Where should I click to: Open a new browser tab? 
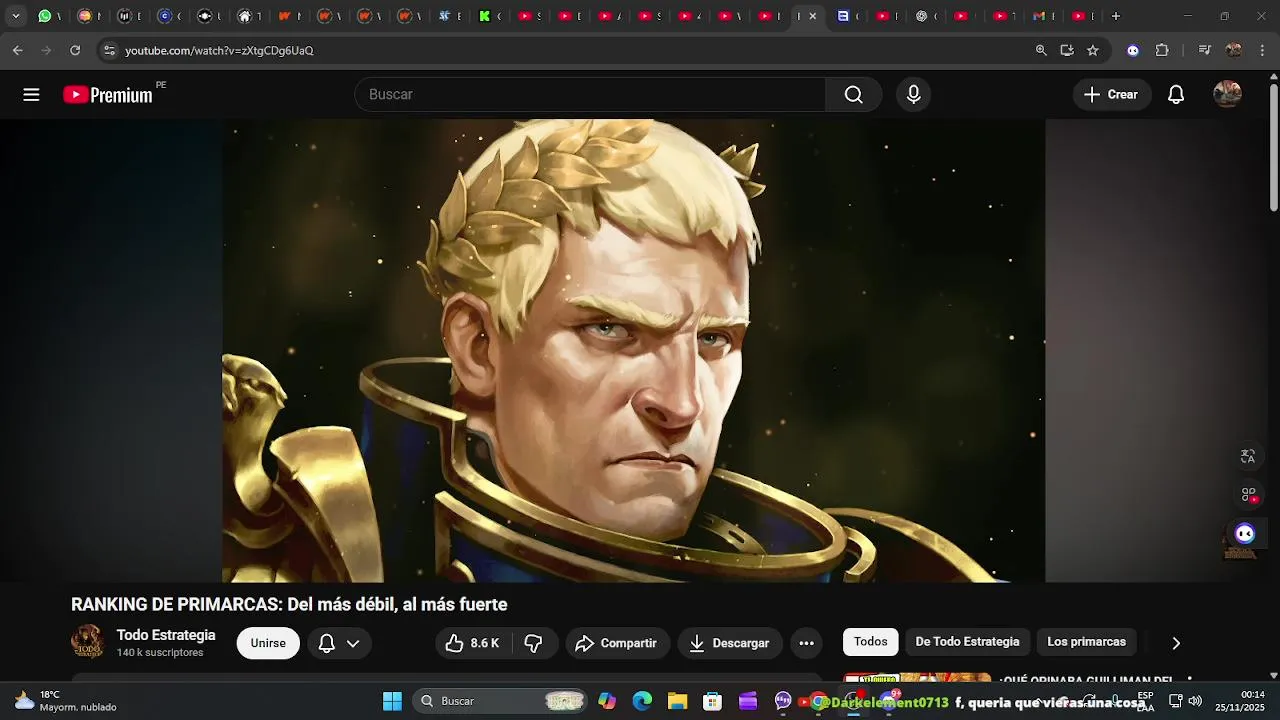pos(1116,16)
